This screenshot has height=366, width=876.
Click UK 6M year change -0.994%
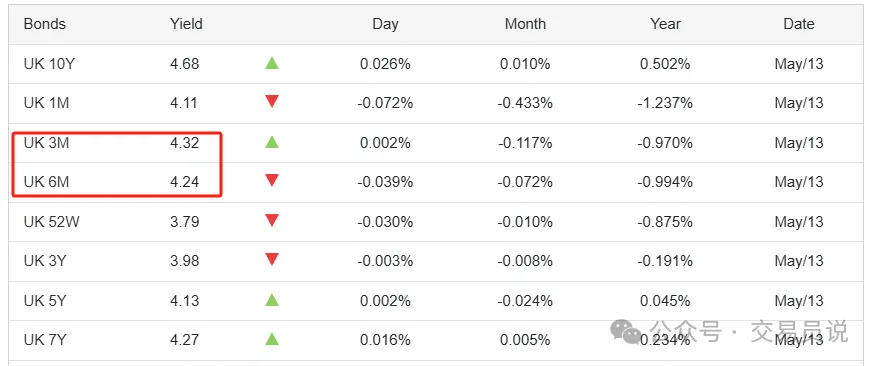click(665, 182)
